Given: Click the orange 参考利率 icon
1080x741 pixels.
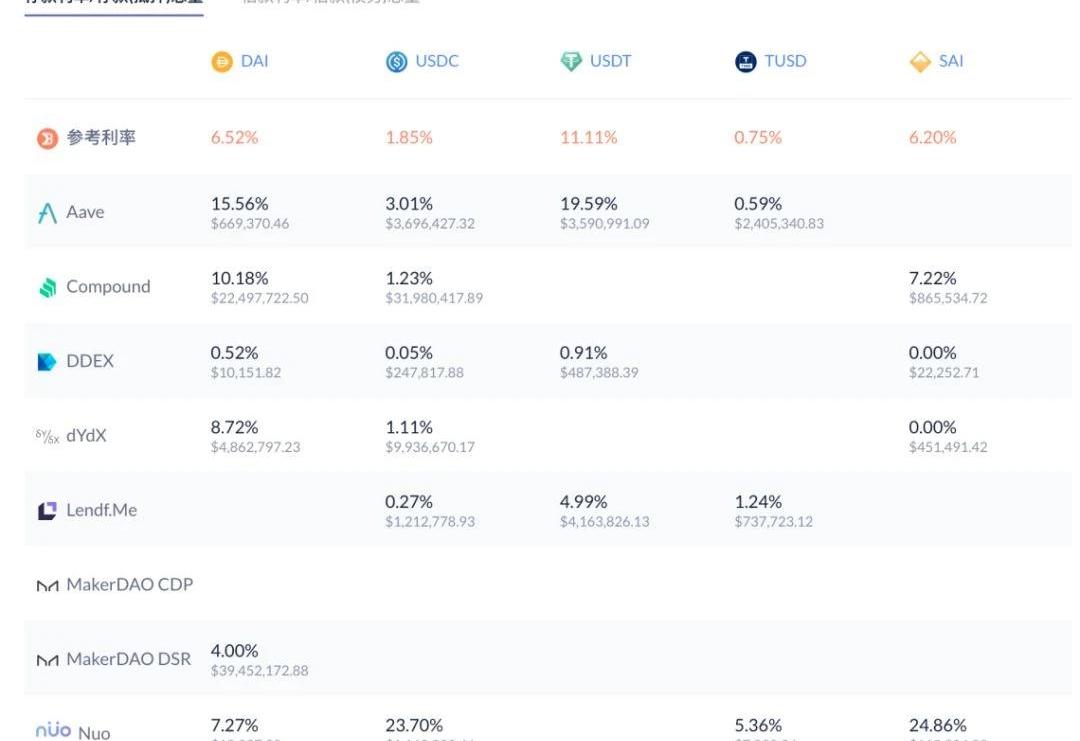Looking at the screenshot, I should pyautogui.click(x=47, y=139).
